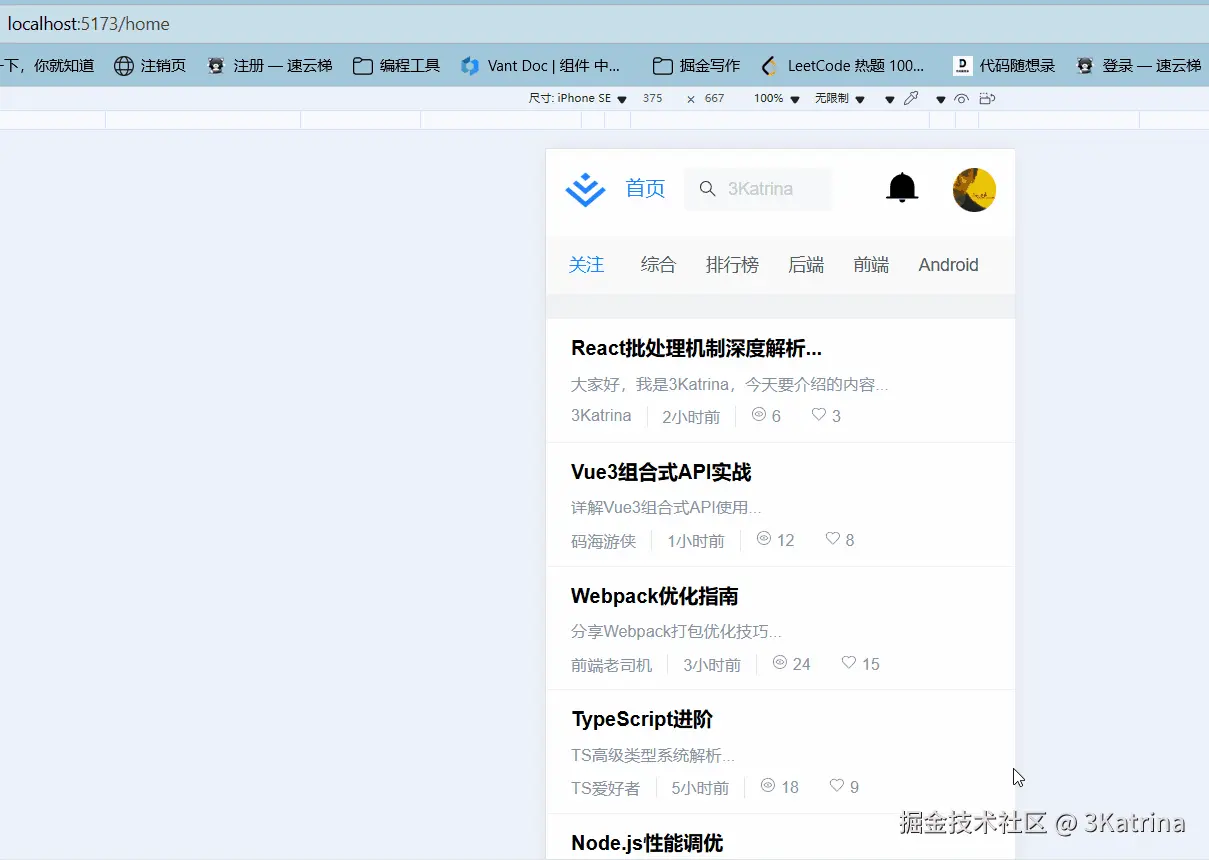Image resolution: width=1209 pixels, height=860 pixels.
Task: Switch to the Android tab
Action: (x=948, y=265)
